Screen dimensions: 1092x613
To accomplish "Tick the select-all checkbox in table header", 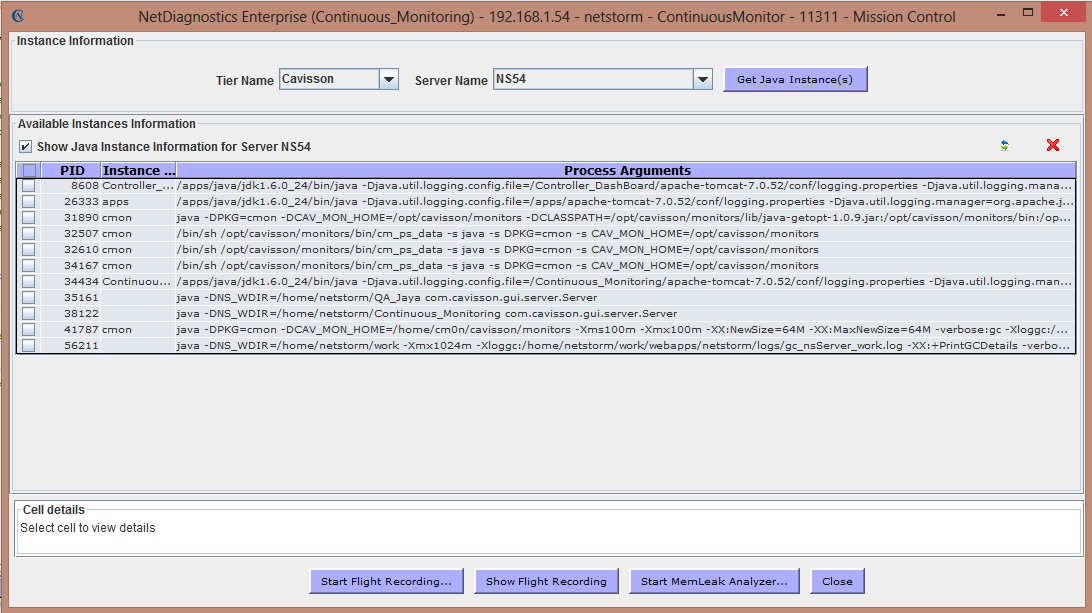I will pos(29,170).
